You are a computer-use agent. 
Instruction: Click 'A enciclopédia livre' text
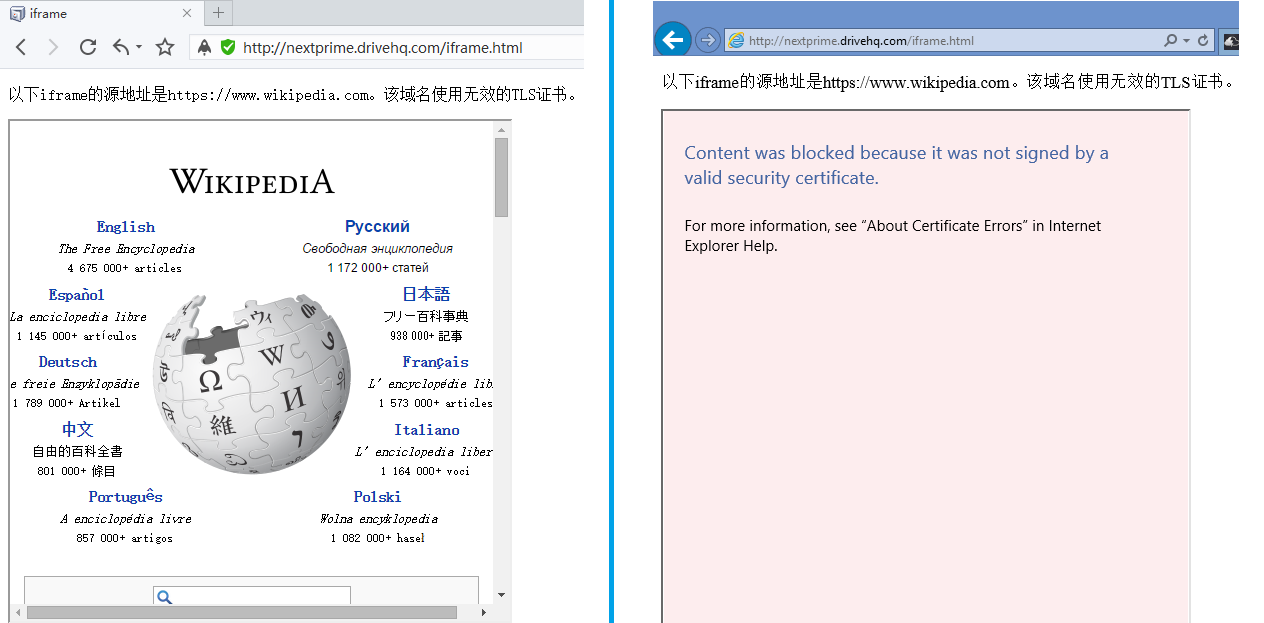click(125, 519)
